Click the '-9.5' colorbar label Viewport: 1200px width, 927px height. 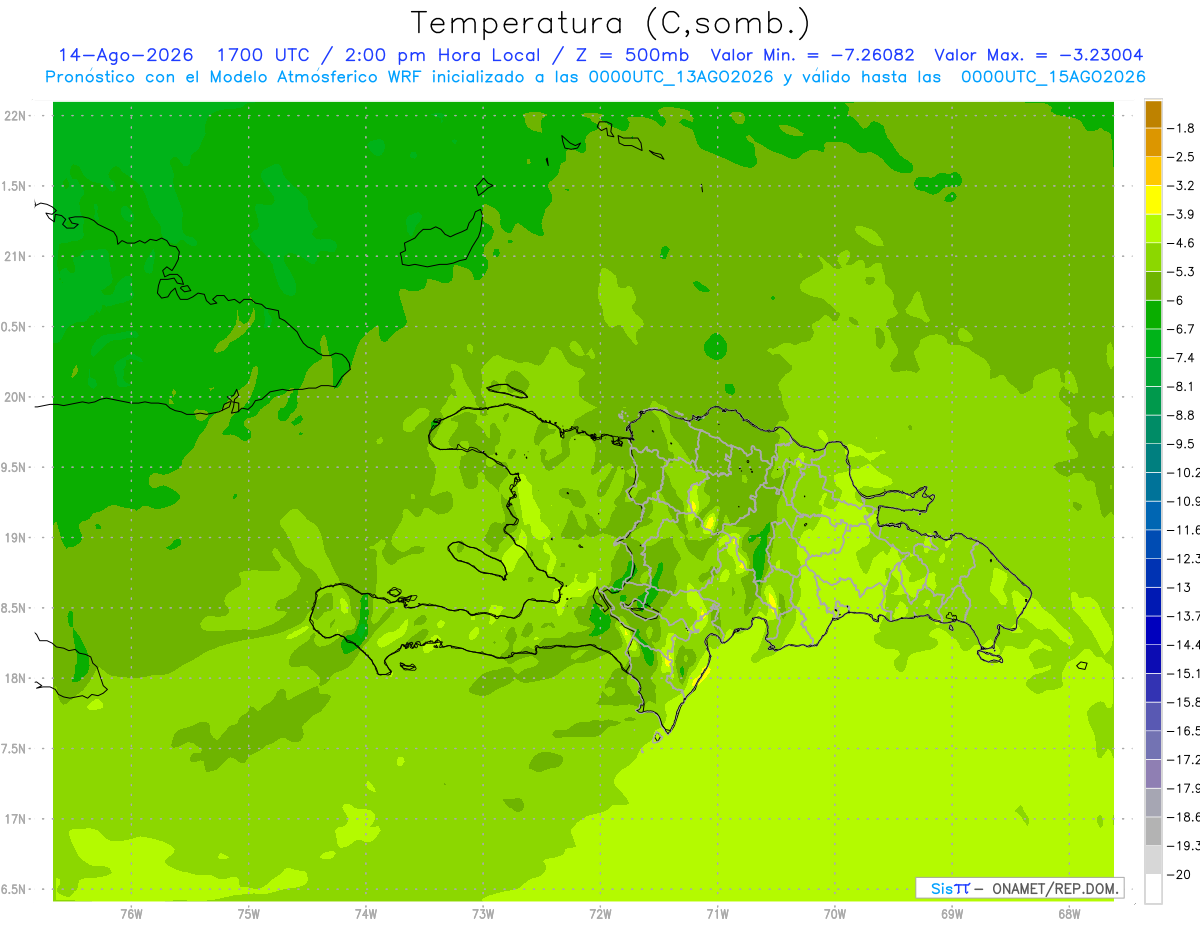(x=1183, y=444)
